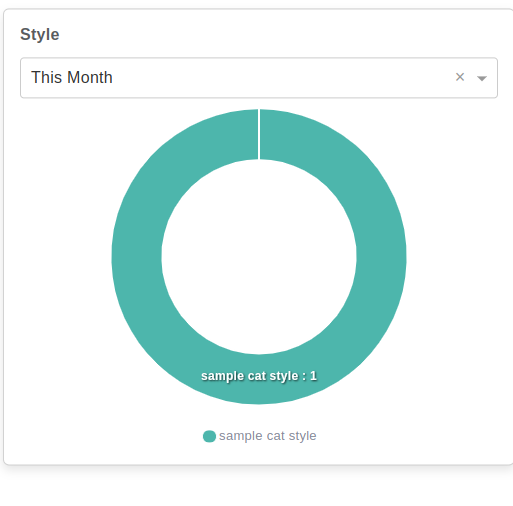Click the sample cat style legend label

(268, 436)
